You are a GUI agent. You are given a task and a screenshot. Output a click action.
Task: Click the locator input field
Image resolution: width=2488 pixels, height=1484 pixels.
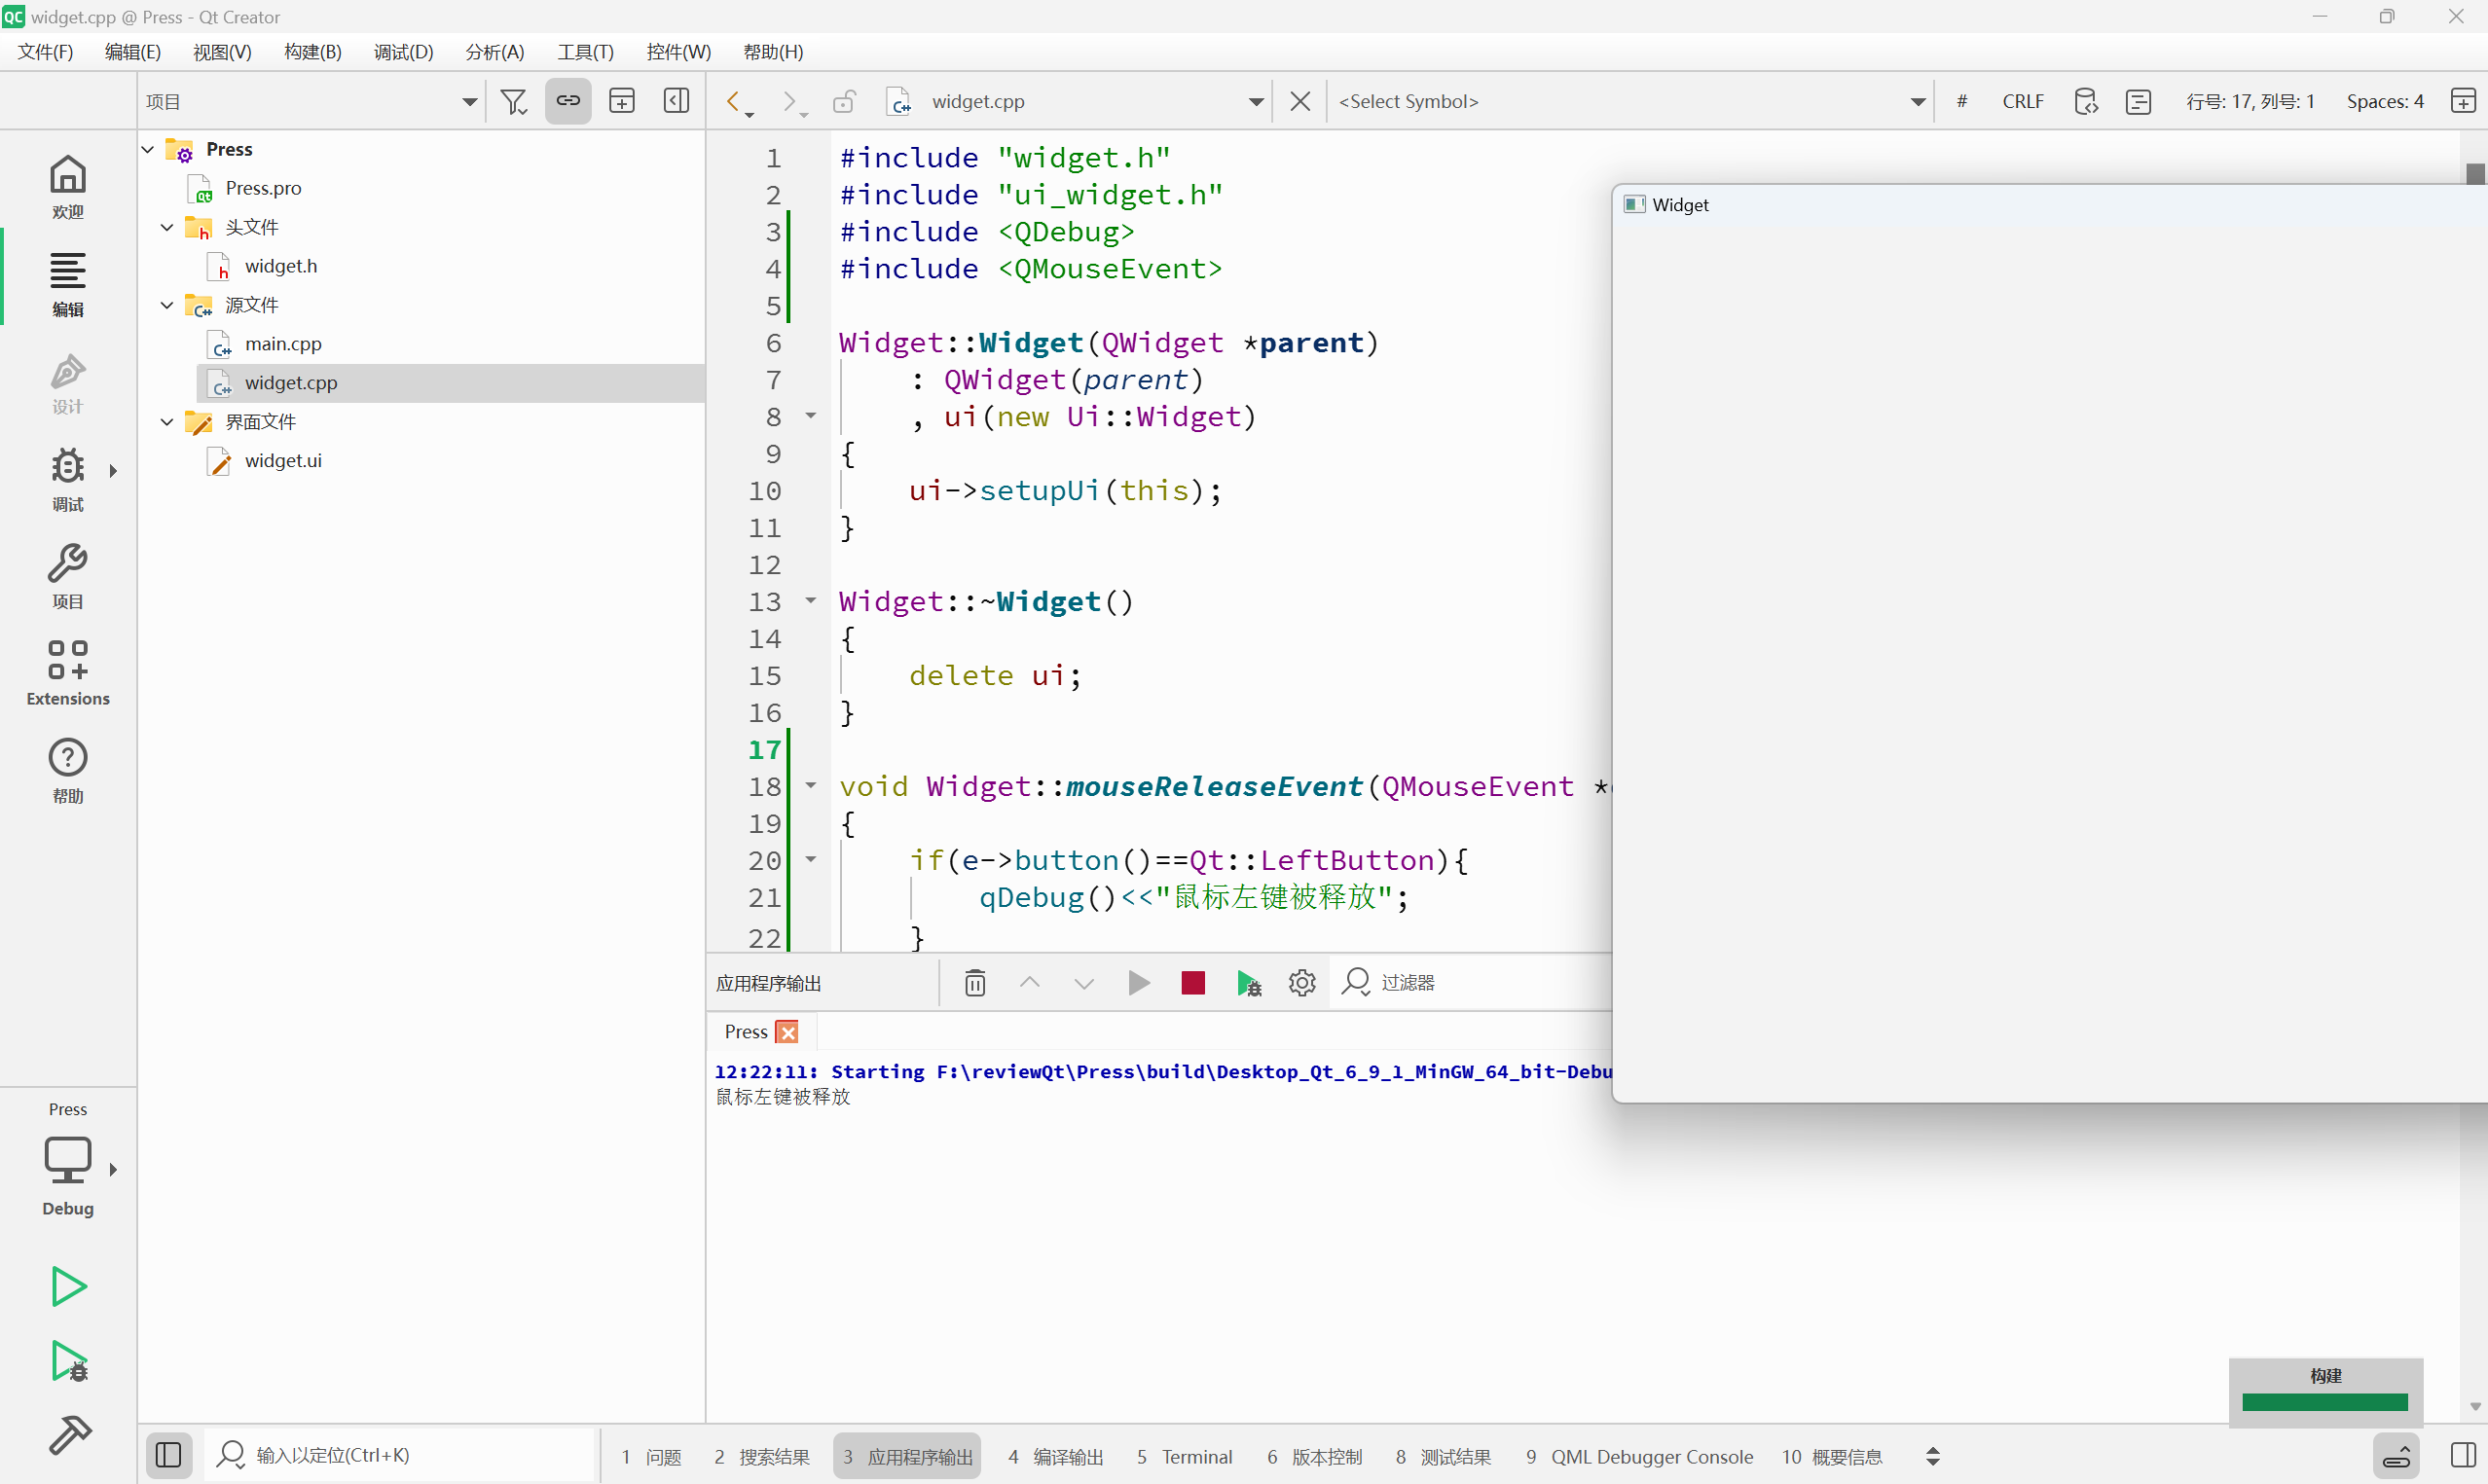[x=400, y=1455]
